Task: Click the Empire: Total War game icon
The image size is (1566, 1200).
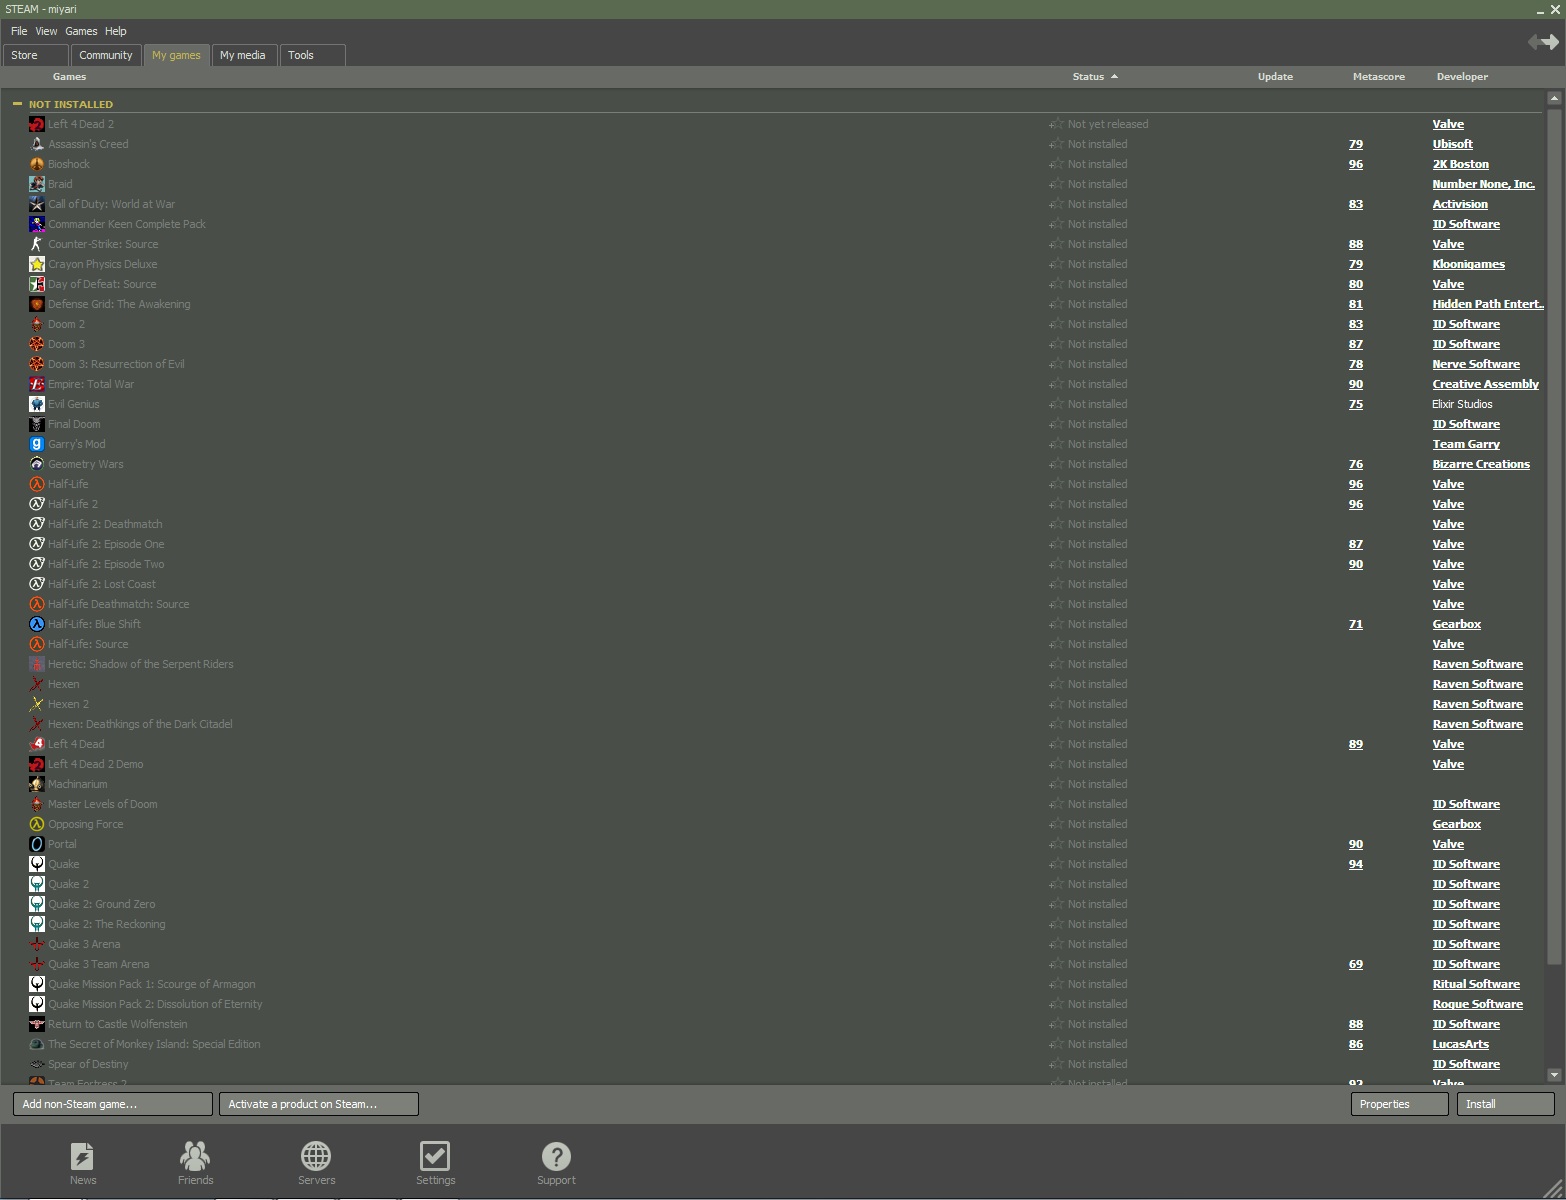Action: pos(37,384)
